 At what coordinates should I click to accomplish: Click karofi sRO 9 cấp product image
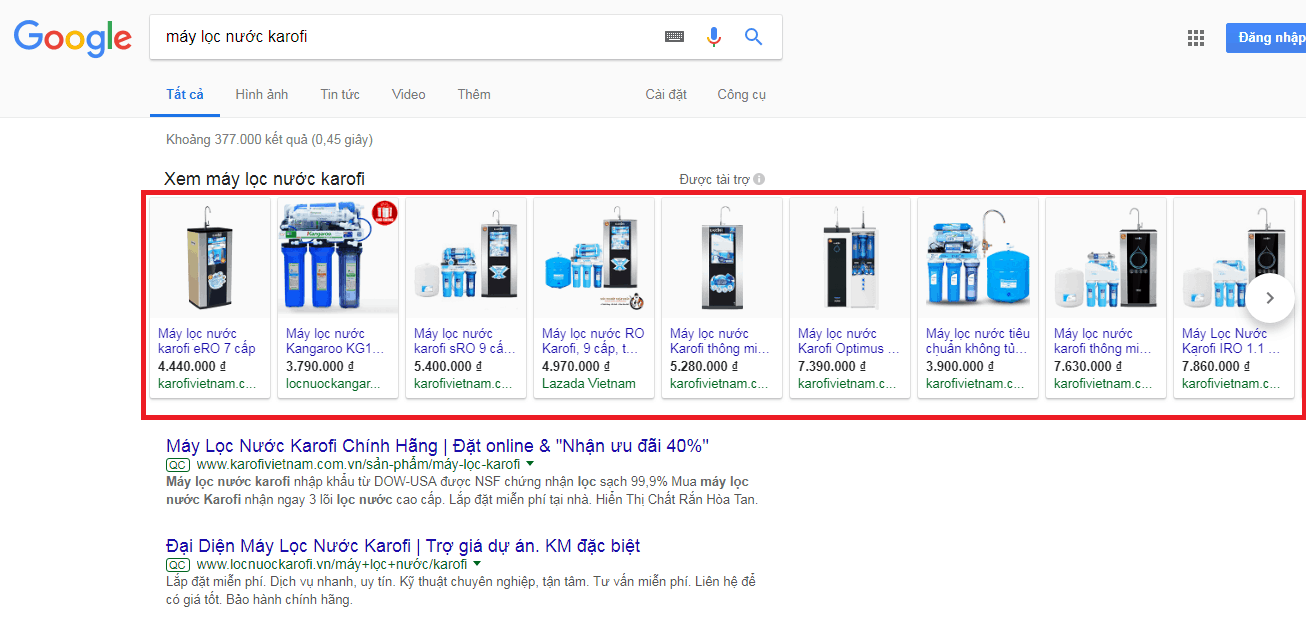click(x=466, y=259)
